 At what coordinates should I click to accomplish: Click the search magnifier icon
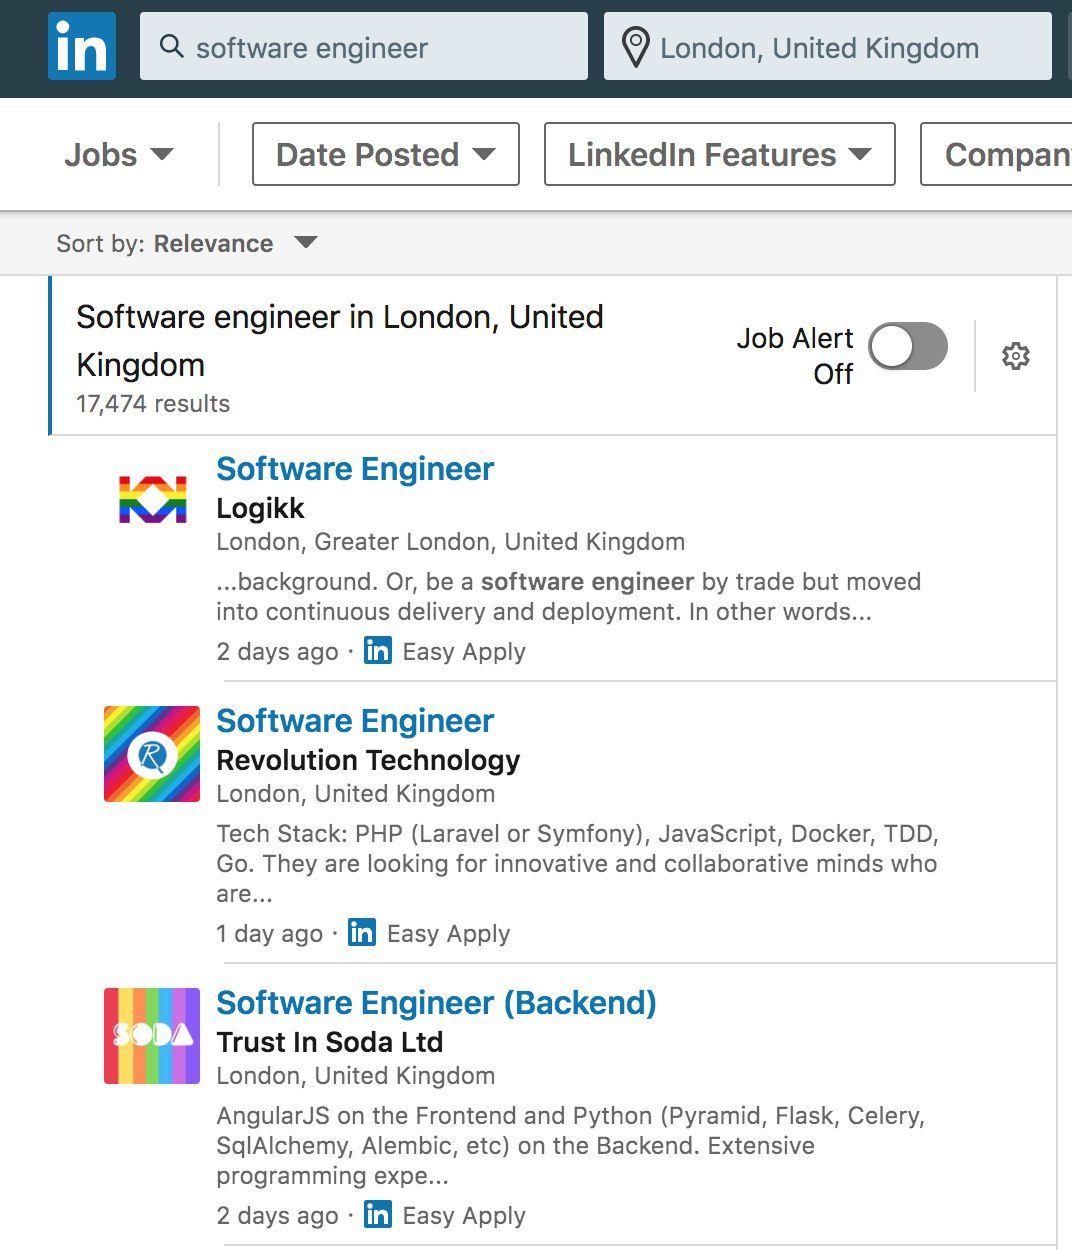172,47
